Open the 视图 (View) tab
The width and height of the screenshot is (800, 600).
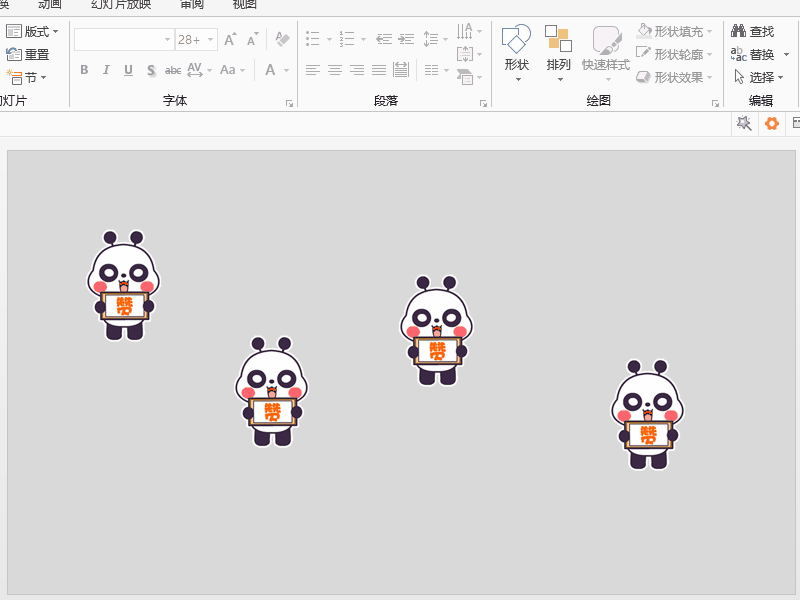pos(243,4)
